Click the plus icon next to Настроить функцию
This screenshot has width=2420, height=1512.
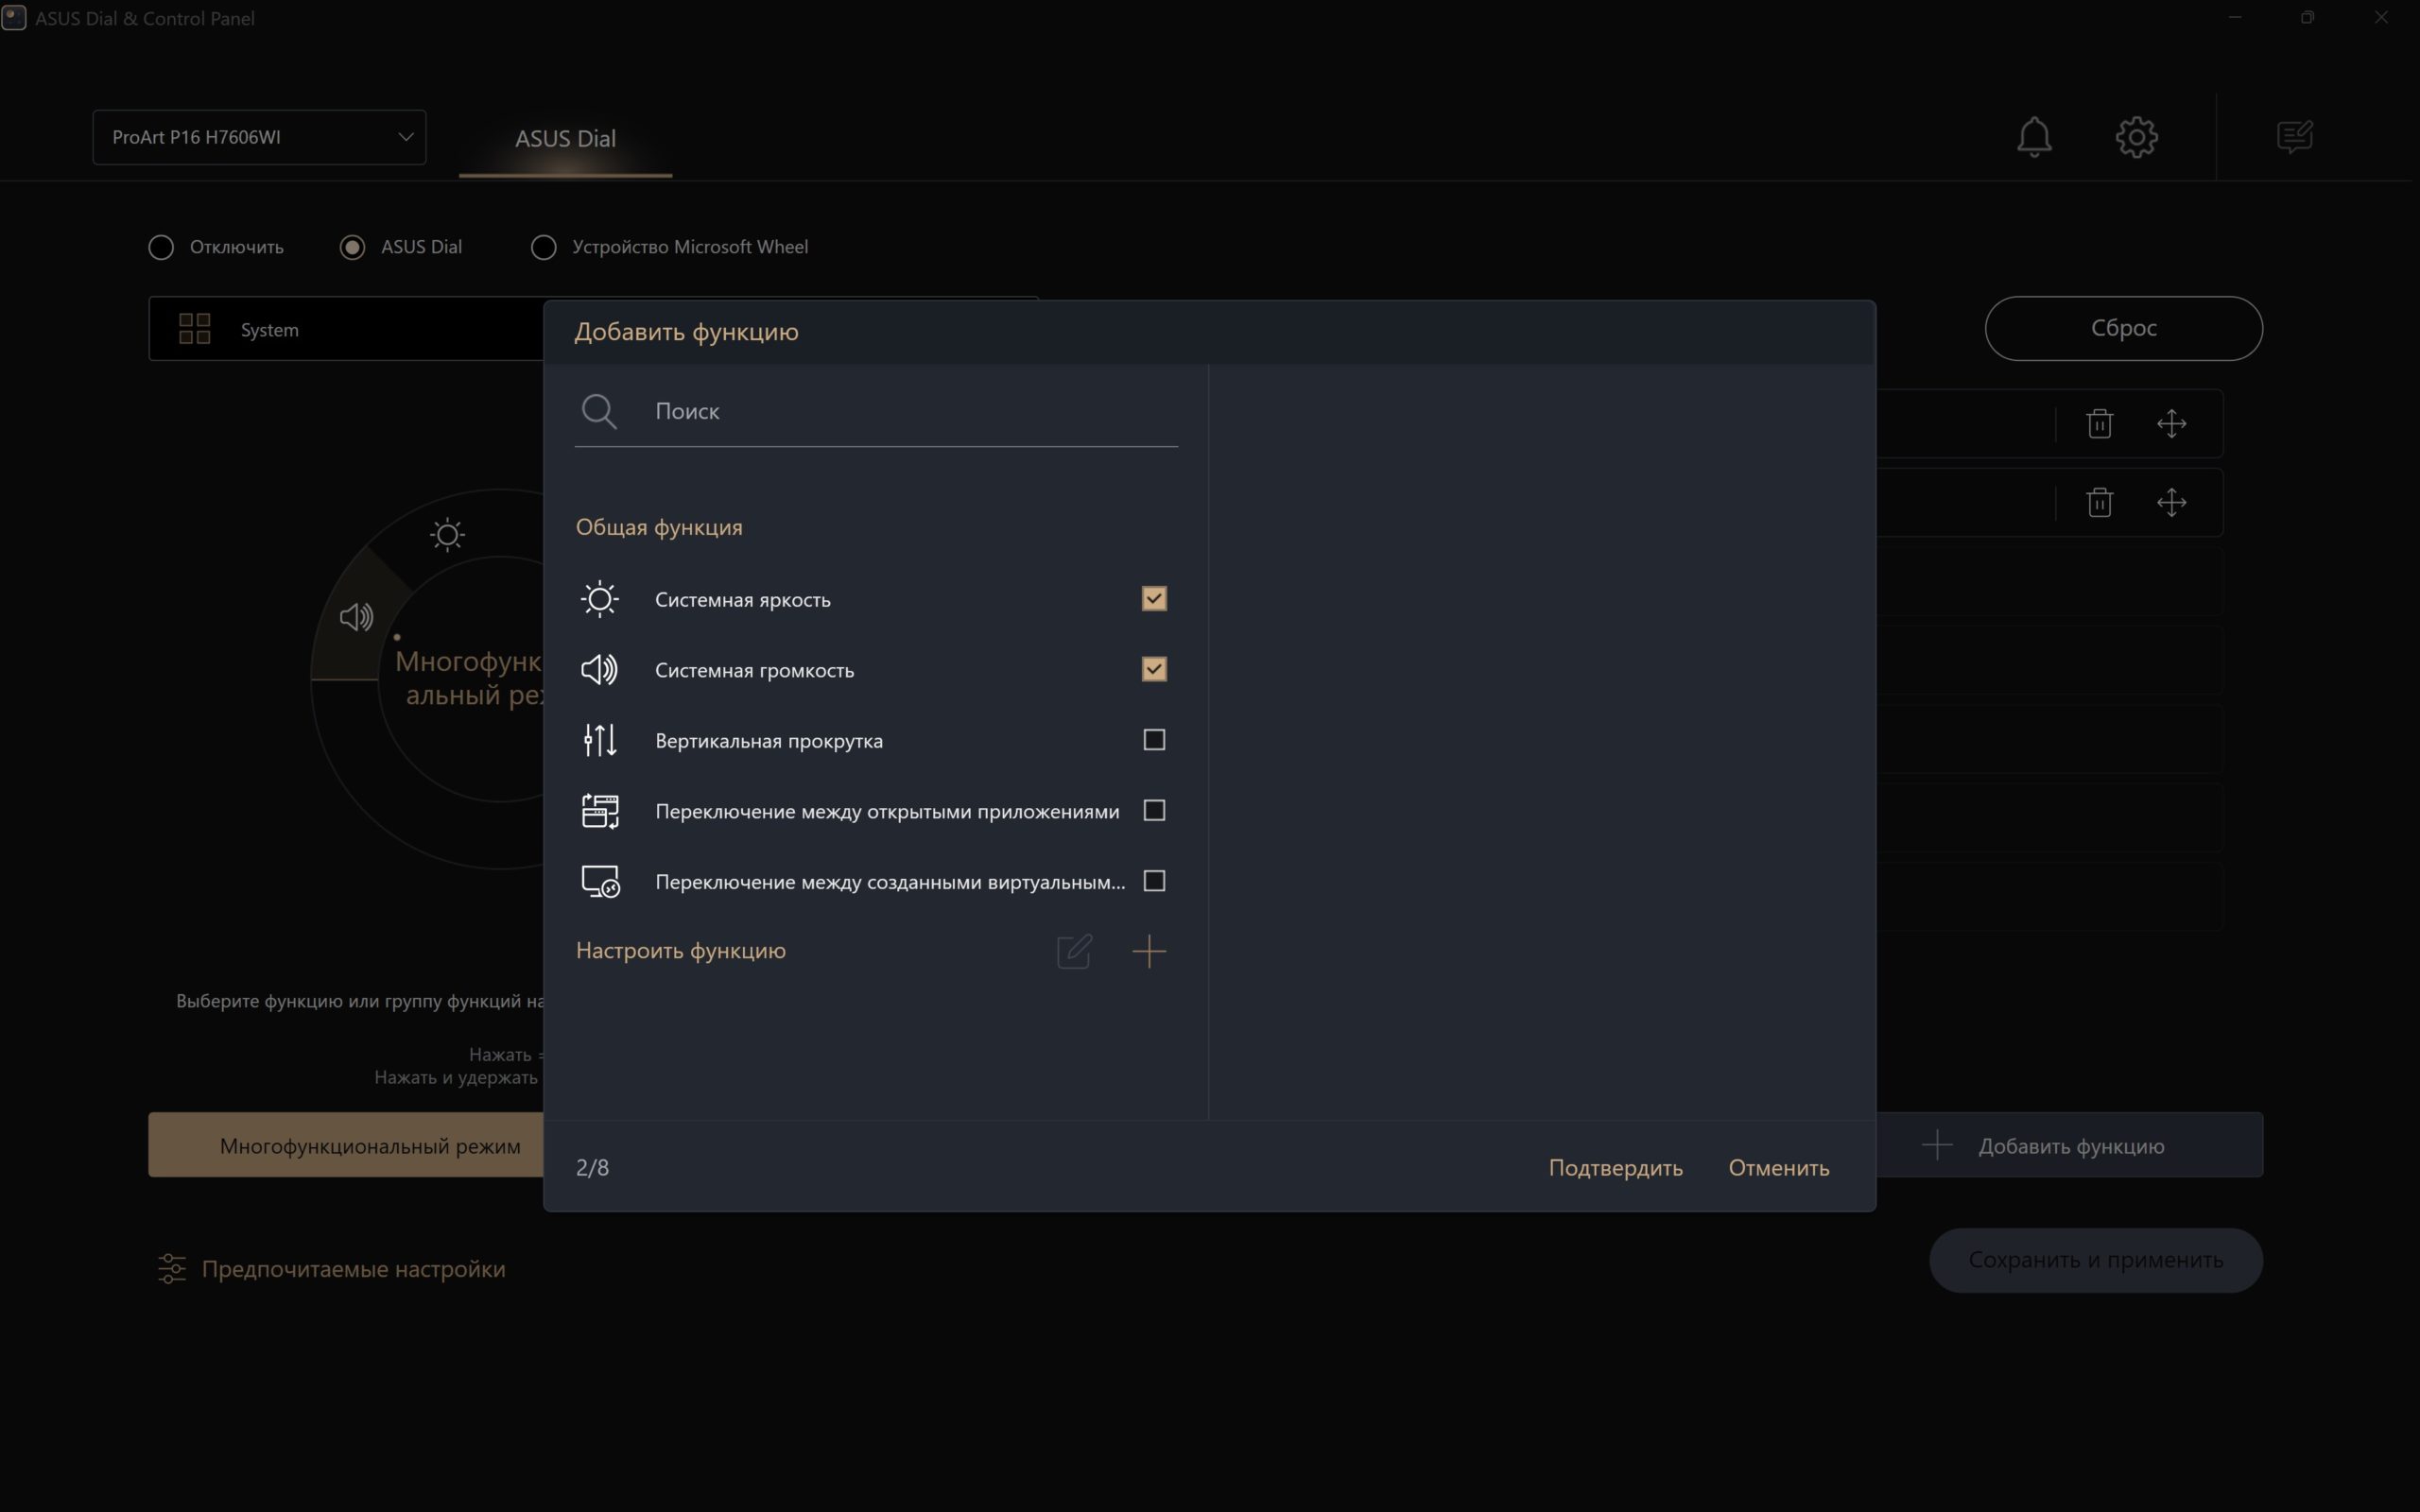pos(1149,950)
